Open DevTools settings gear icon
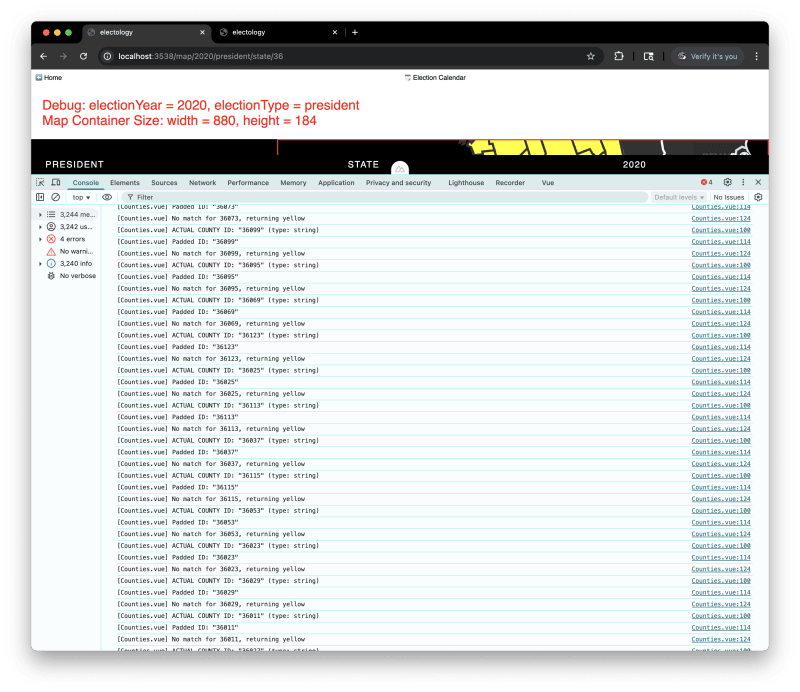 click(x=726, y=182)
